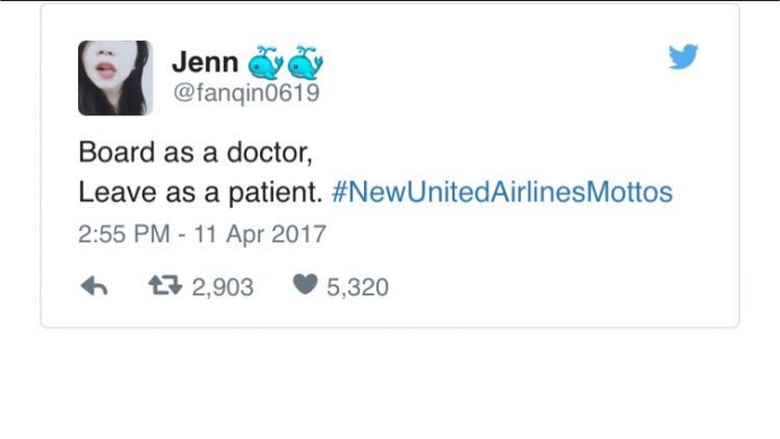The width and height of the screenshot is (780, 439).
Task: Retweet this tweet using the retweet icon
Action: (165, 286)
